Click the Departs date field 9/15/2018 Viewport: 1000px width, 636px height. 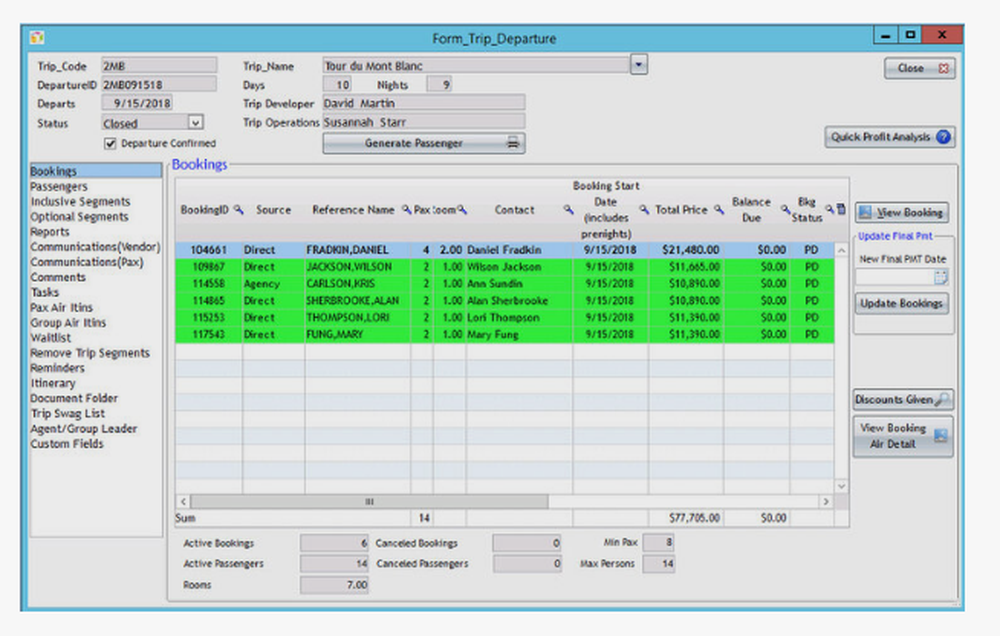[137, 103]
